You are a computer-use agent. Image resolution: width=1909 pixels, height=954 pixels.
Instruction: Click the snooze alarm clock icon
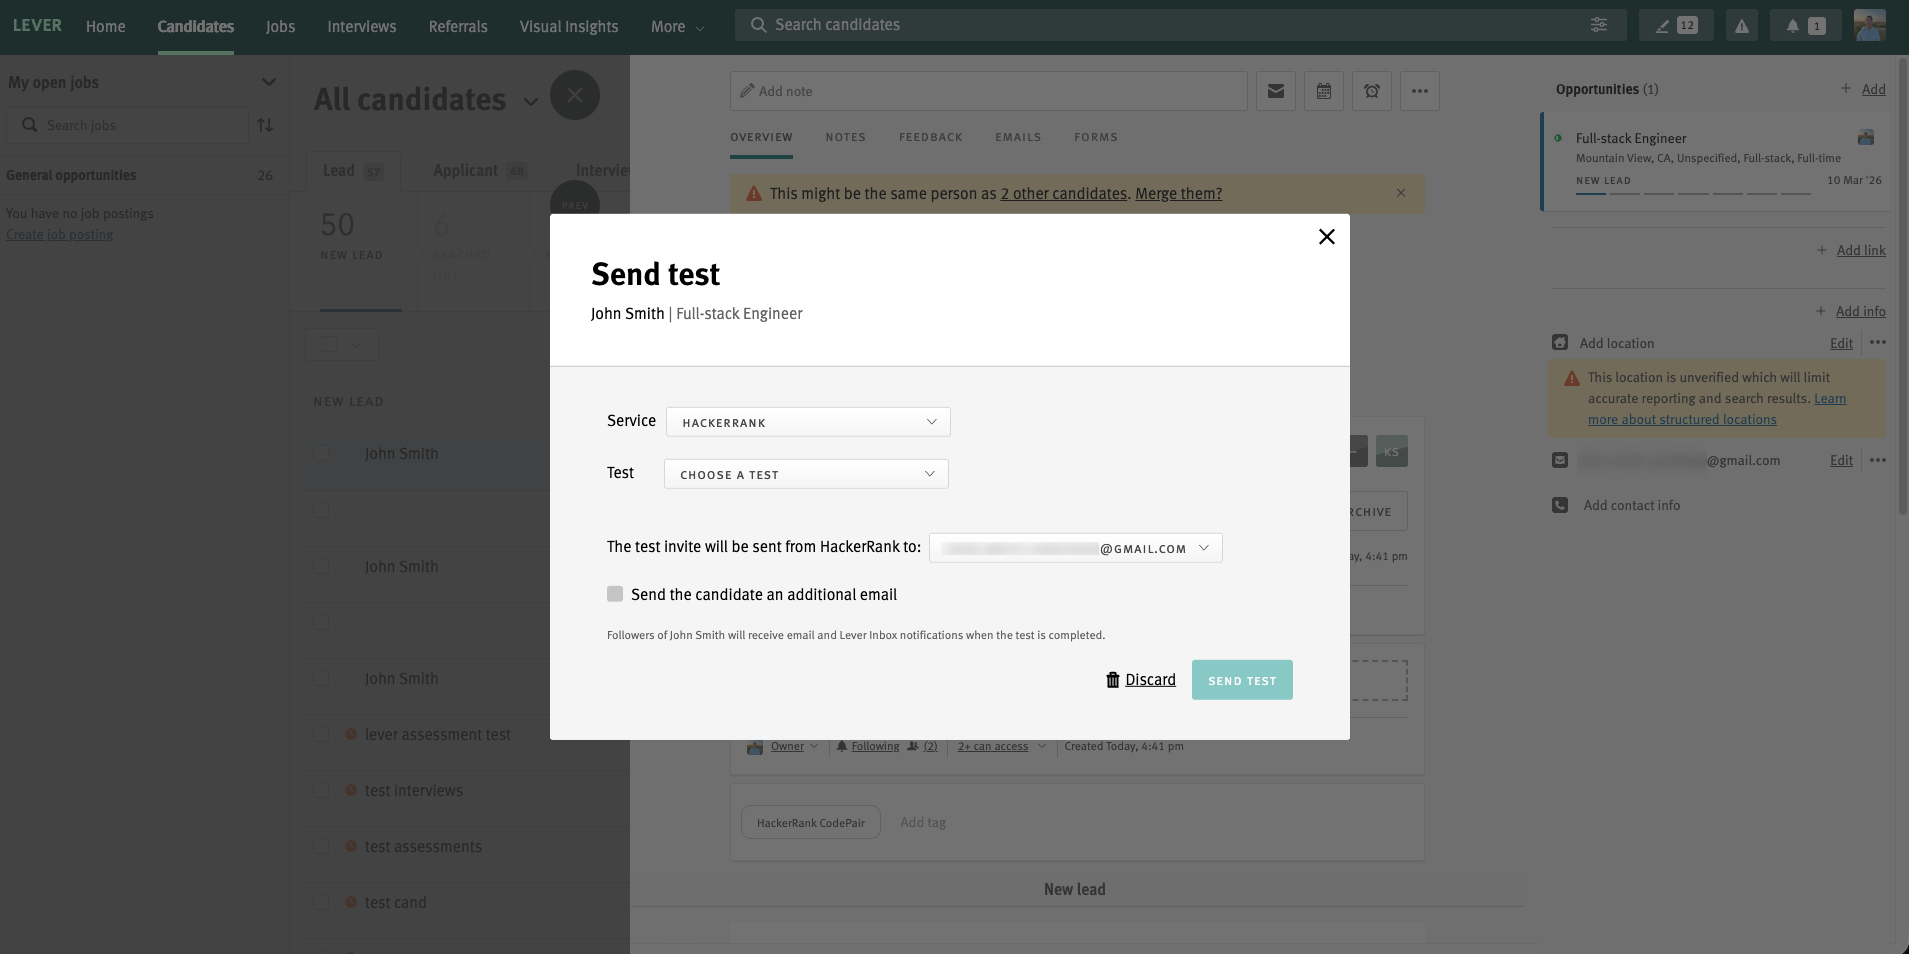(1371, 91)
